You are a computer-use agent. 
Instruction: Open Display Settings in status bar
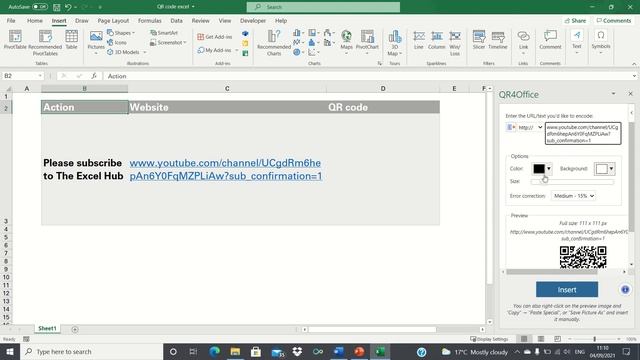coord(489,339)
